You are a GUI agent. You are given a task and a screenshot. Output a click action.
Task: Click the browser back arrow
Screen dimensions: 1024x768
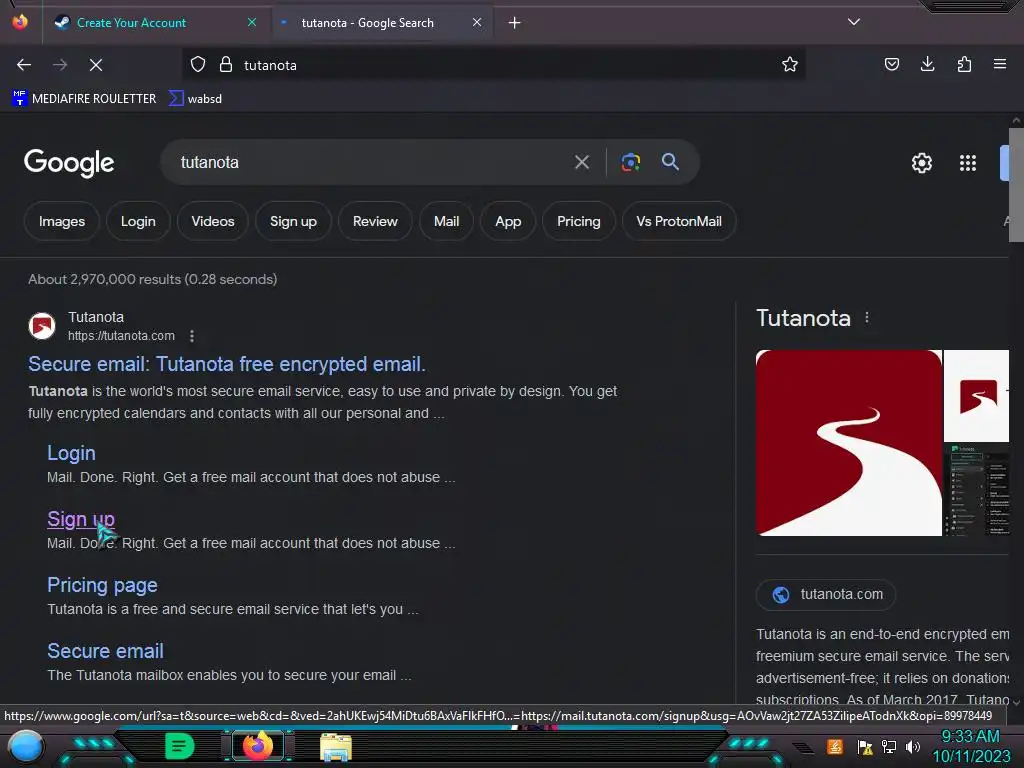point(24,65)
